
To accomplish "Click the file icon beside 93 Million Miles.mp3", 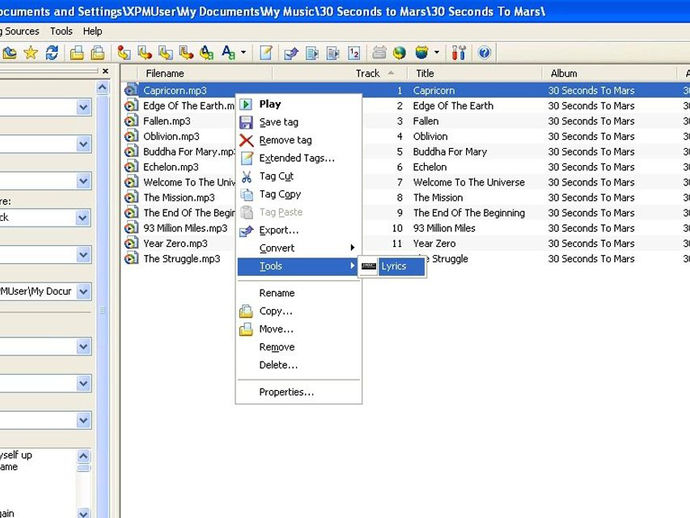I will [x=131, y=228].
